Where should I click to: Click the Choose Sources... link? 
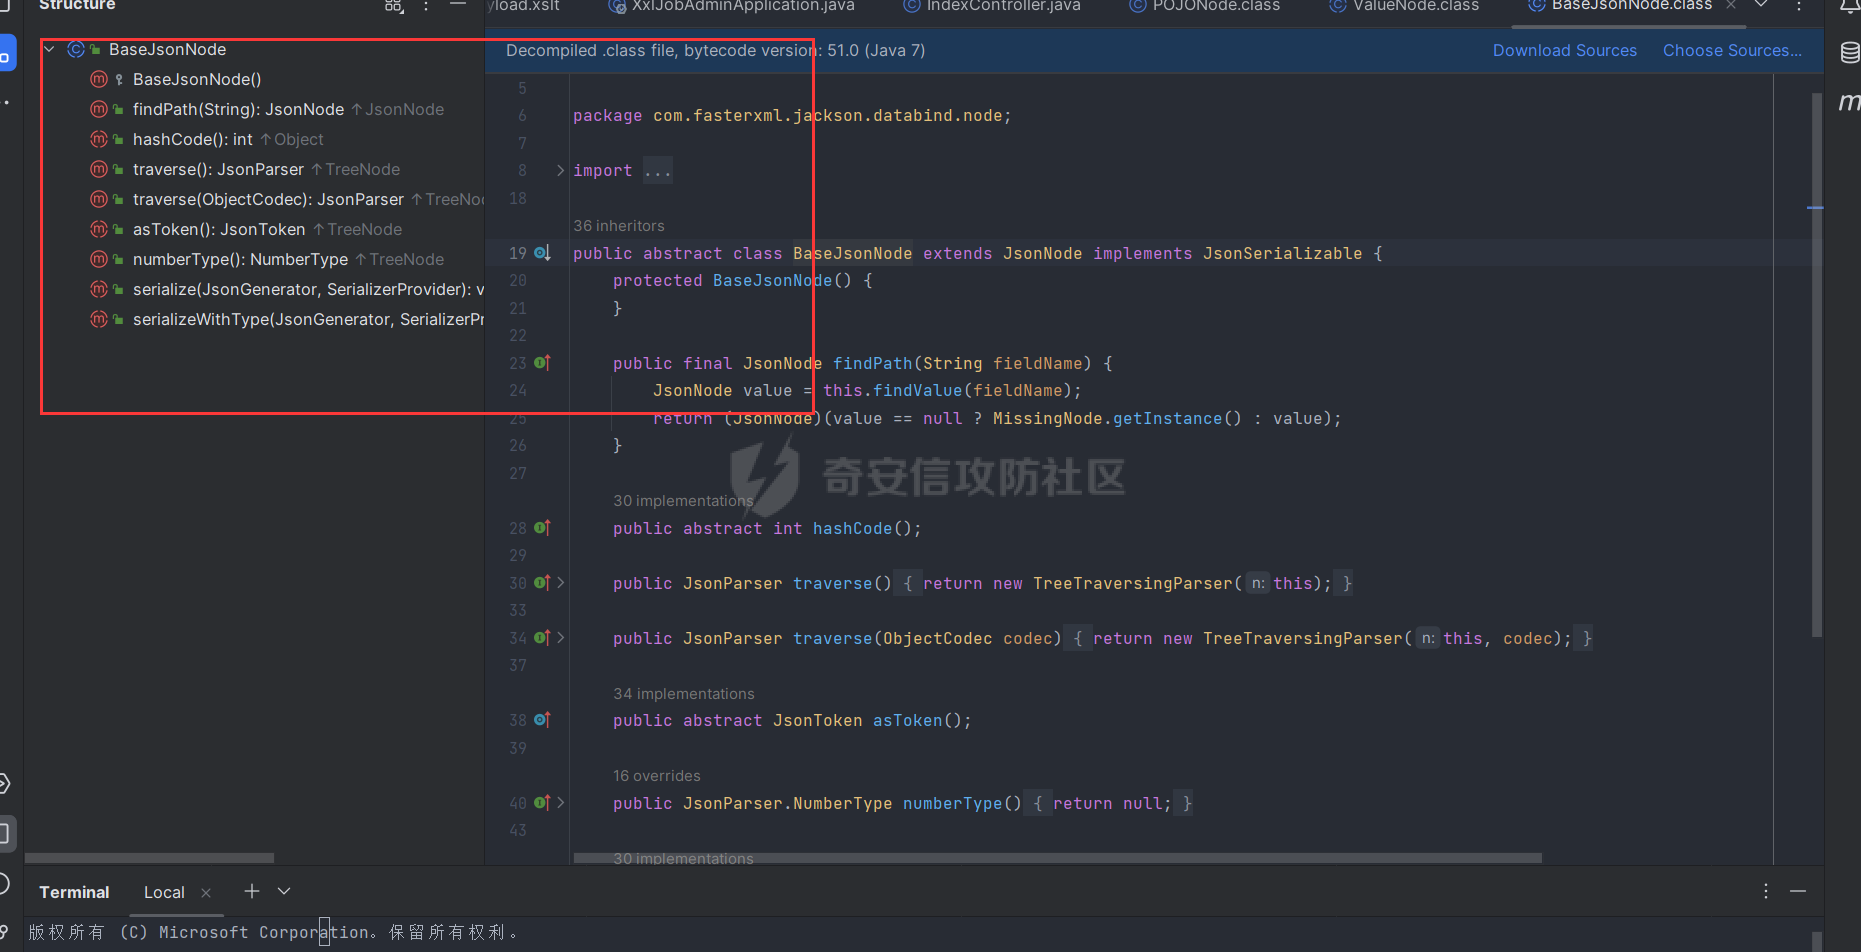click(1731, 50)
